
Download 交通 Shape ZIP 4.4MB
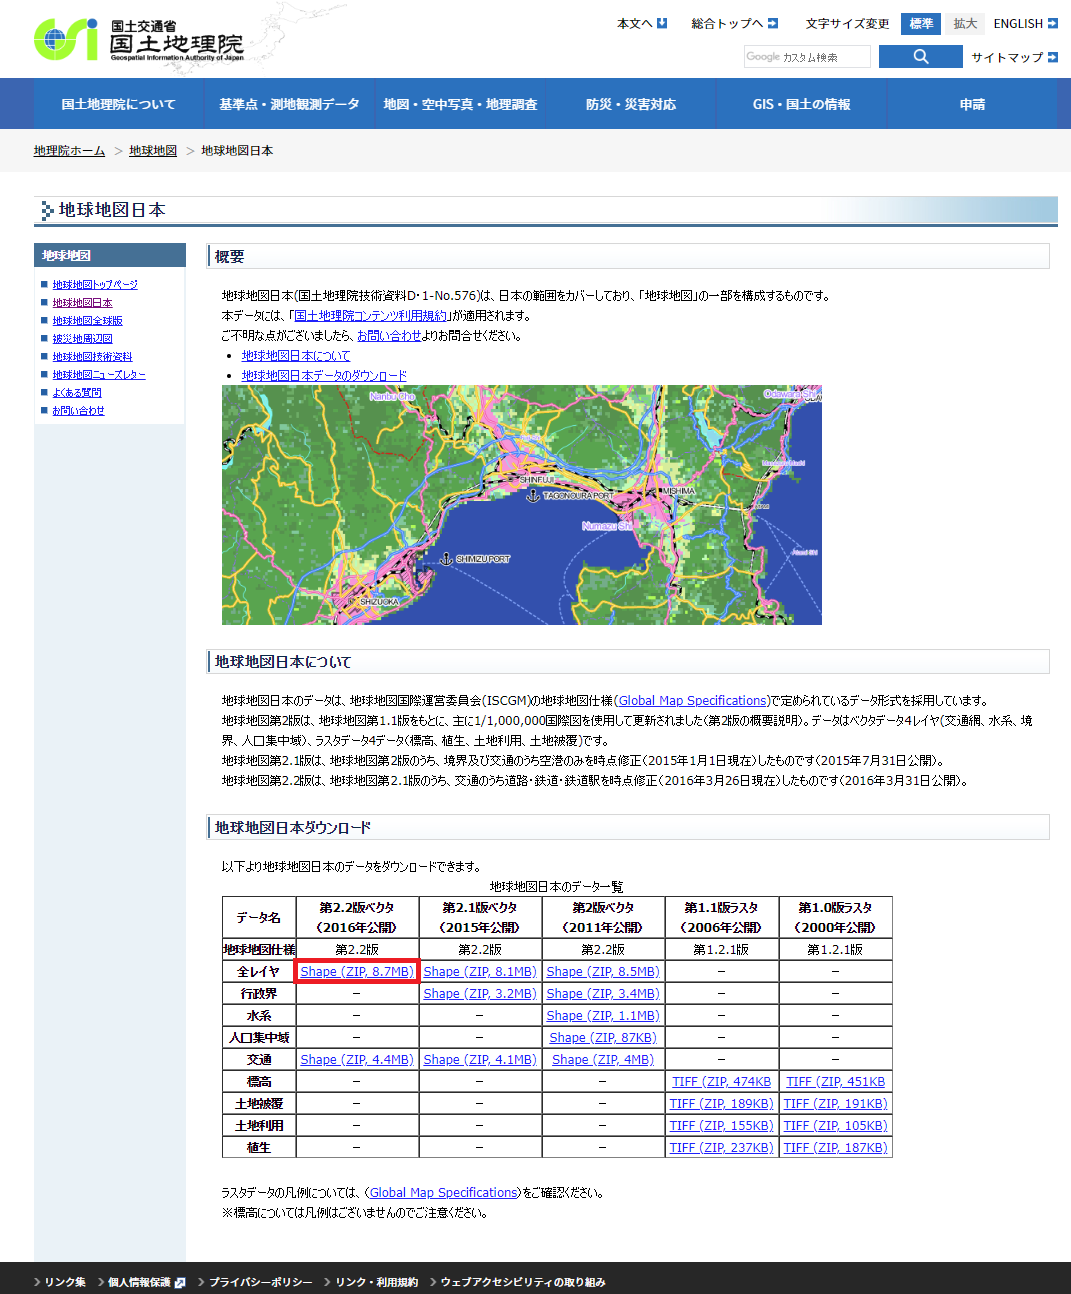(x=356, y=1060)
